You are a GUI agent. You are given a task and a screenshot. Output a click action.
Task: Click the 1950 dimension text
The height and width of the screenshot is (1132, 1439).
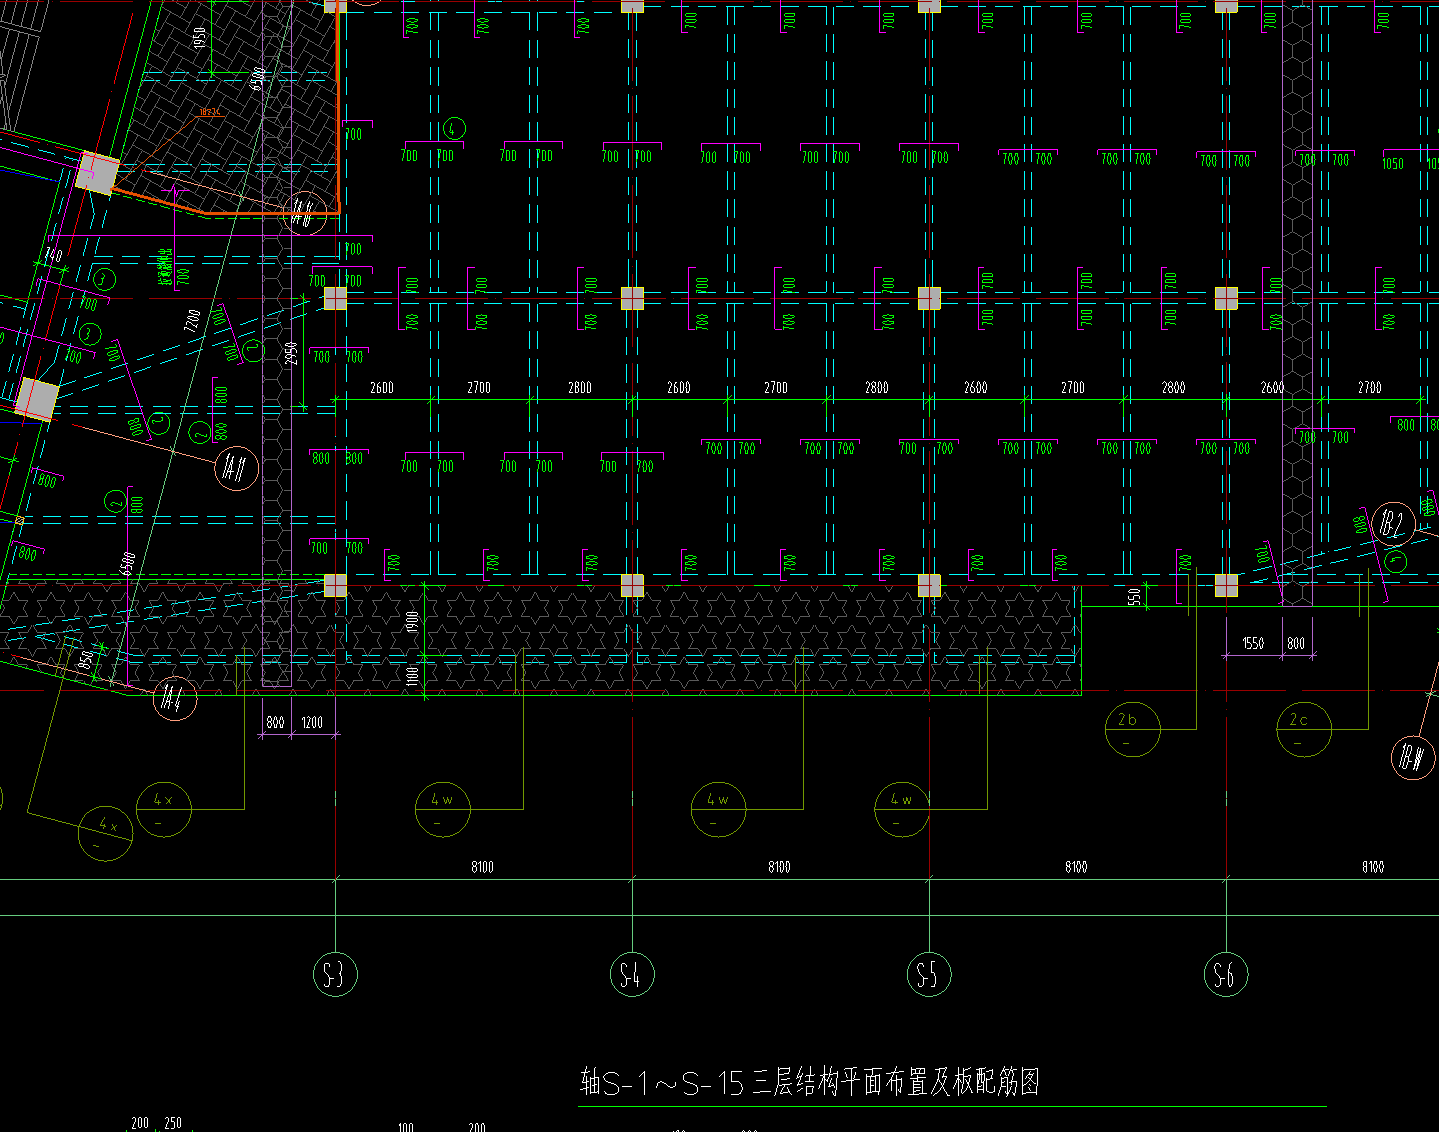[199, 40]
